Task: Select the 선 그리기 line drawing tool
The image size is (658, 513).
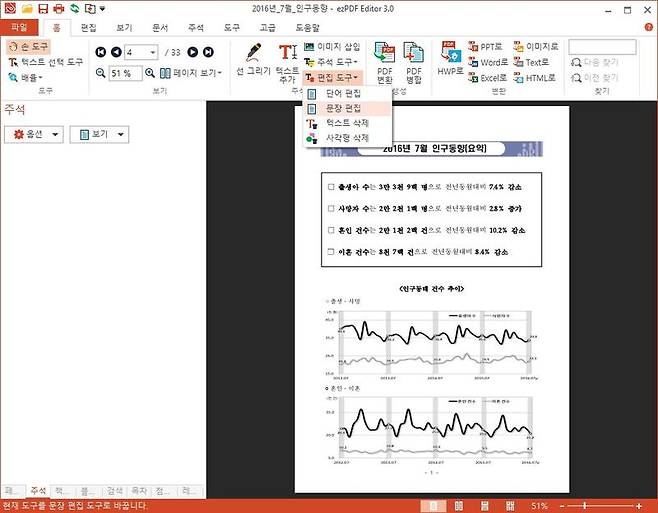Action: 253,60
